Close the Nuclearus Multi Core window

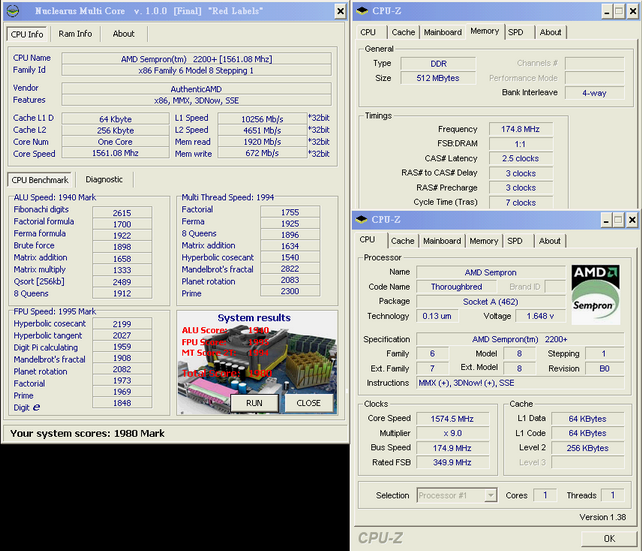340,11
